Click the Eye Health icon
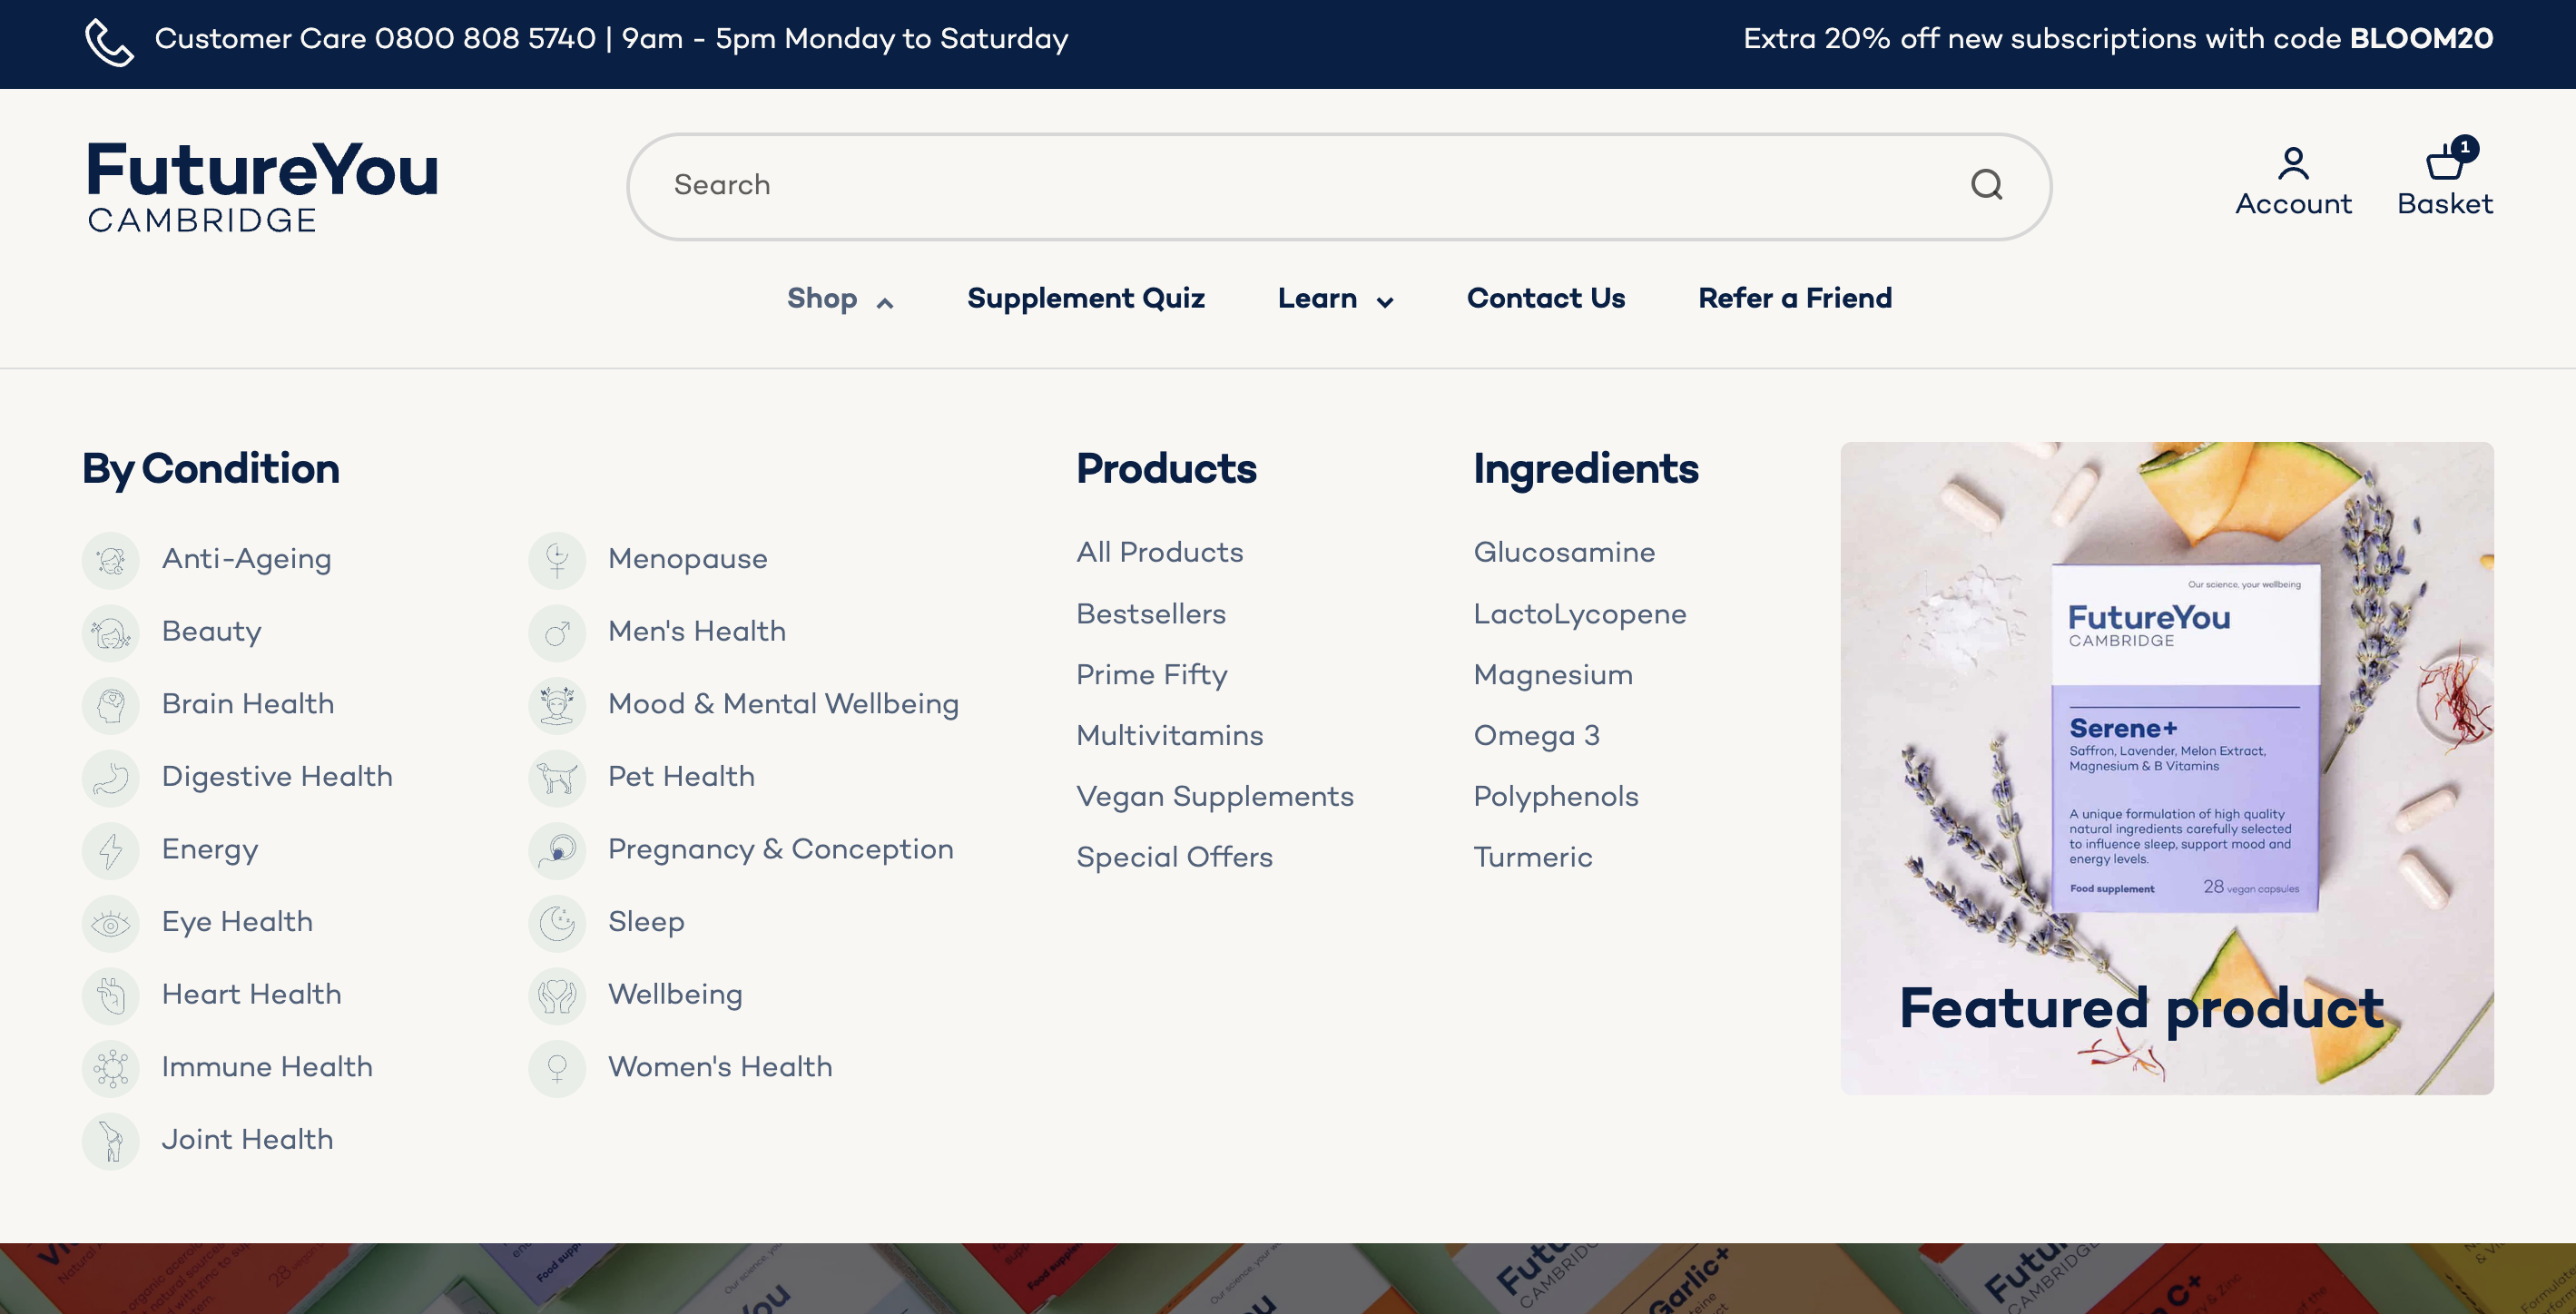The height and width of the screenshot is (1314, 2576). [x=111, y=923]
